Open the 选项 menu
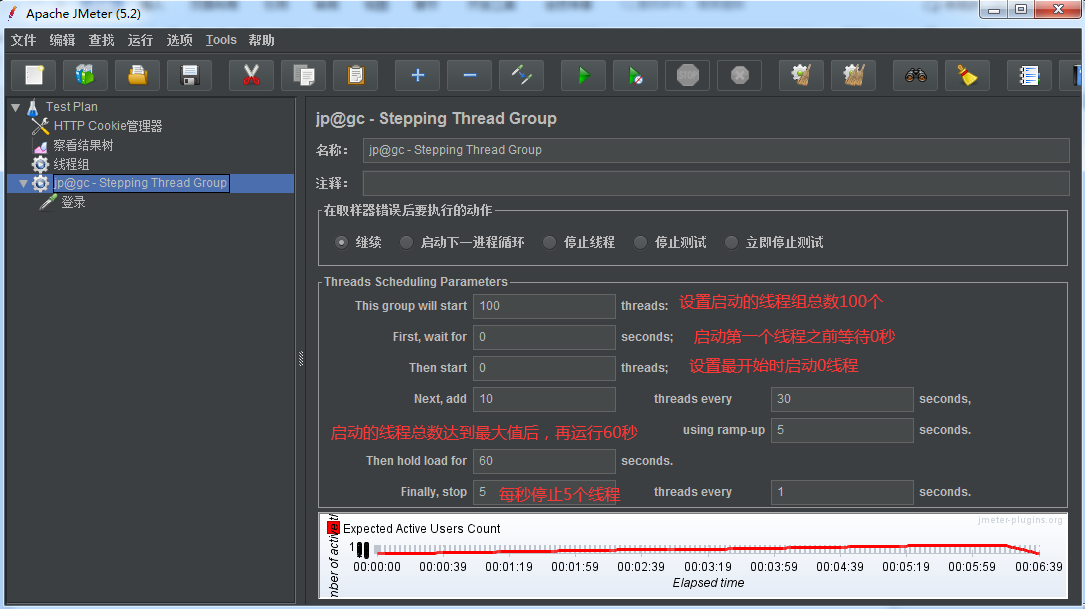The image size is (1085, 609). tap(179, 40)
